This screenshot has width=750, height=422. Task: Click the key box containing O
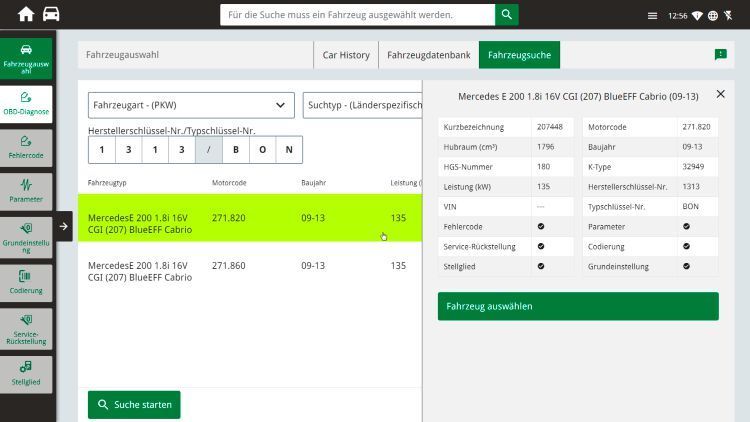[262, 150]
